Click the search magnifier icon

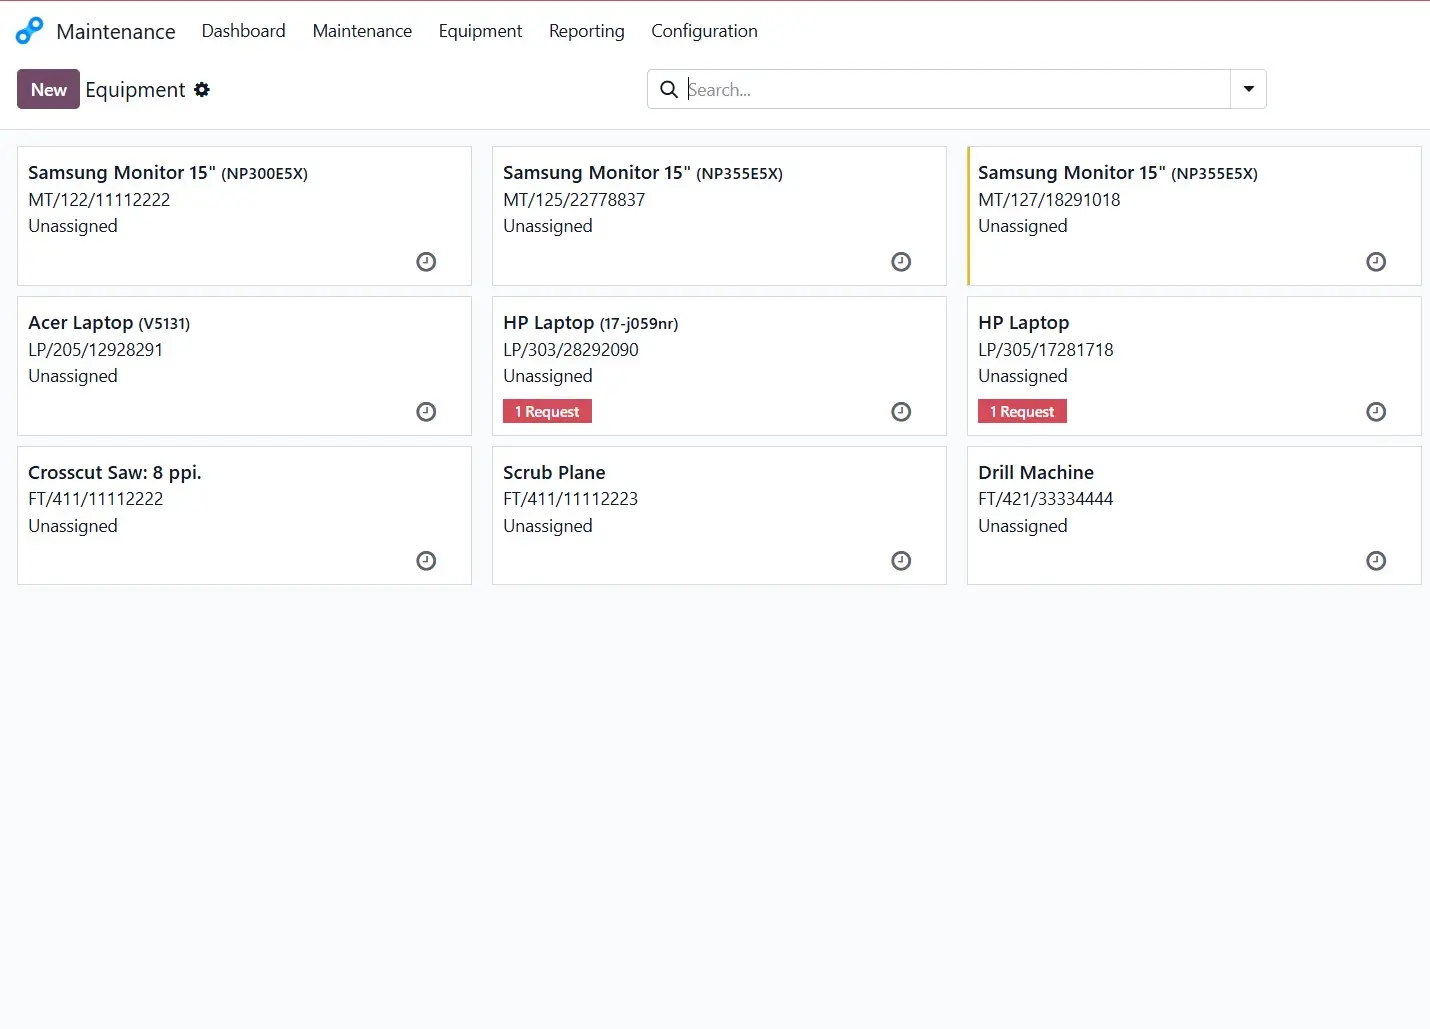click(x=669, y=90)
